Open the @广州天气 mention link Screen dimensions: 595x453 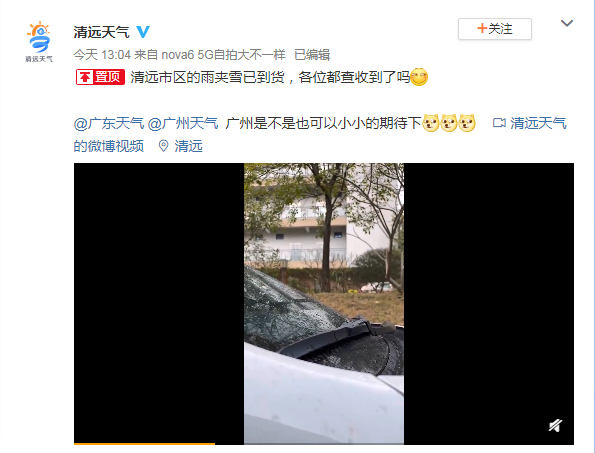[x=183, y=124]
